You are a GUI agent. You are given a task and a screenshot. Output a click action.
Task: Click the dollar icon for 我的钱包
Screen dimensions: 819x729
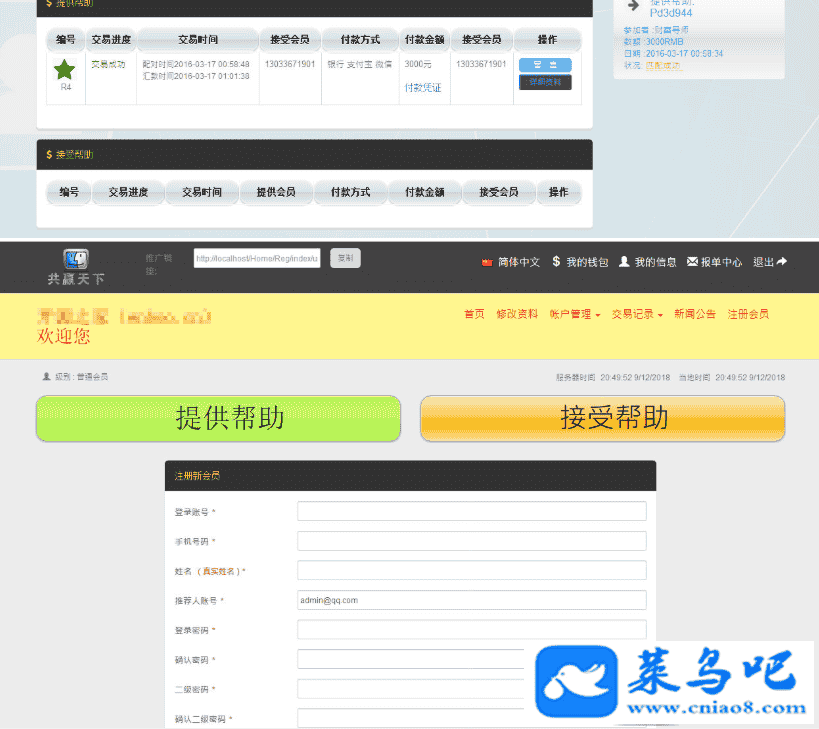point(556,261)
